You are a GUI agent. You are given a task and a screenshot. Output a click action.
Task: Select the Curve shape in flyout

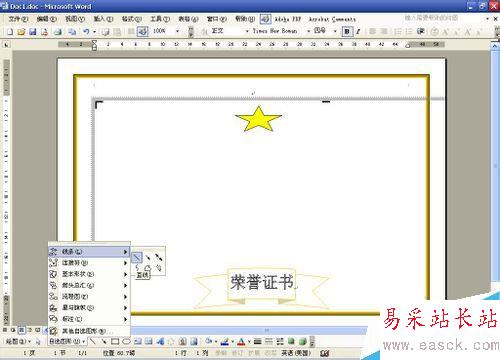(x=137, y=268)
